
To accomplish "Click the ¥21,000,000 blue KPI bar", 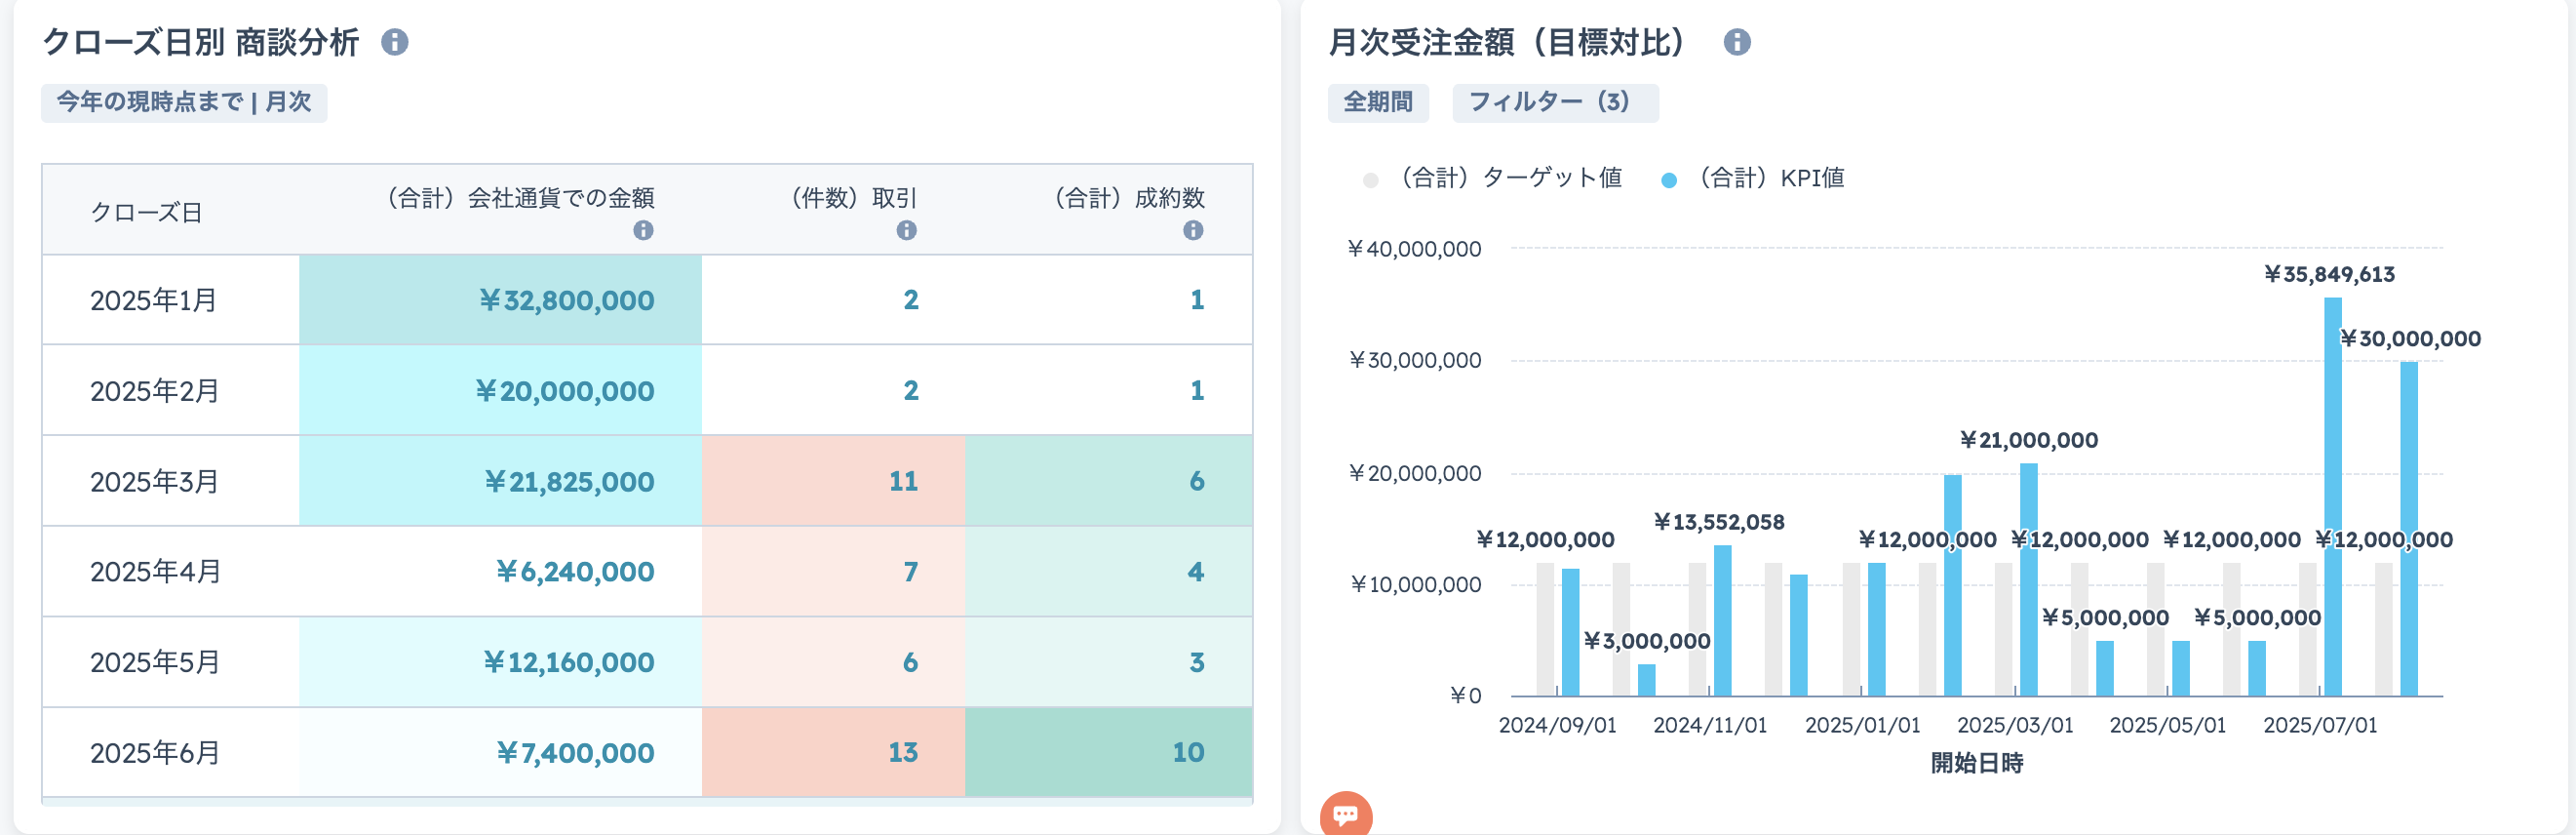I will point(2028,580).
